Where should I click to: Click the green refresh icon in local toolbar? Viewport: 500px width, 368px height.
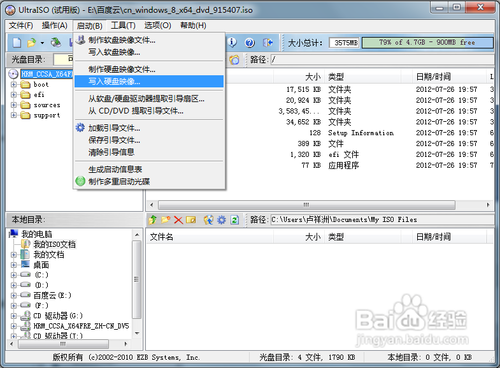[235, 220]
